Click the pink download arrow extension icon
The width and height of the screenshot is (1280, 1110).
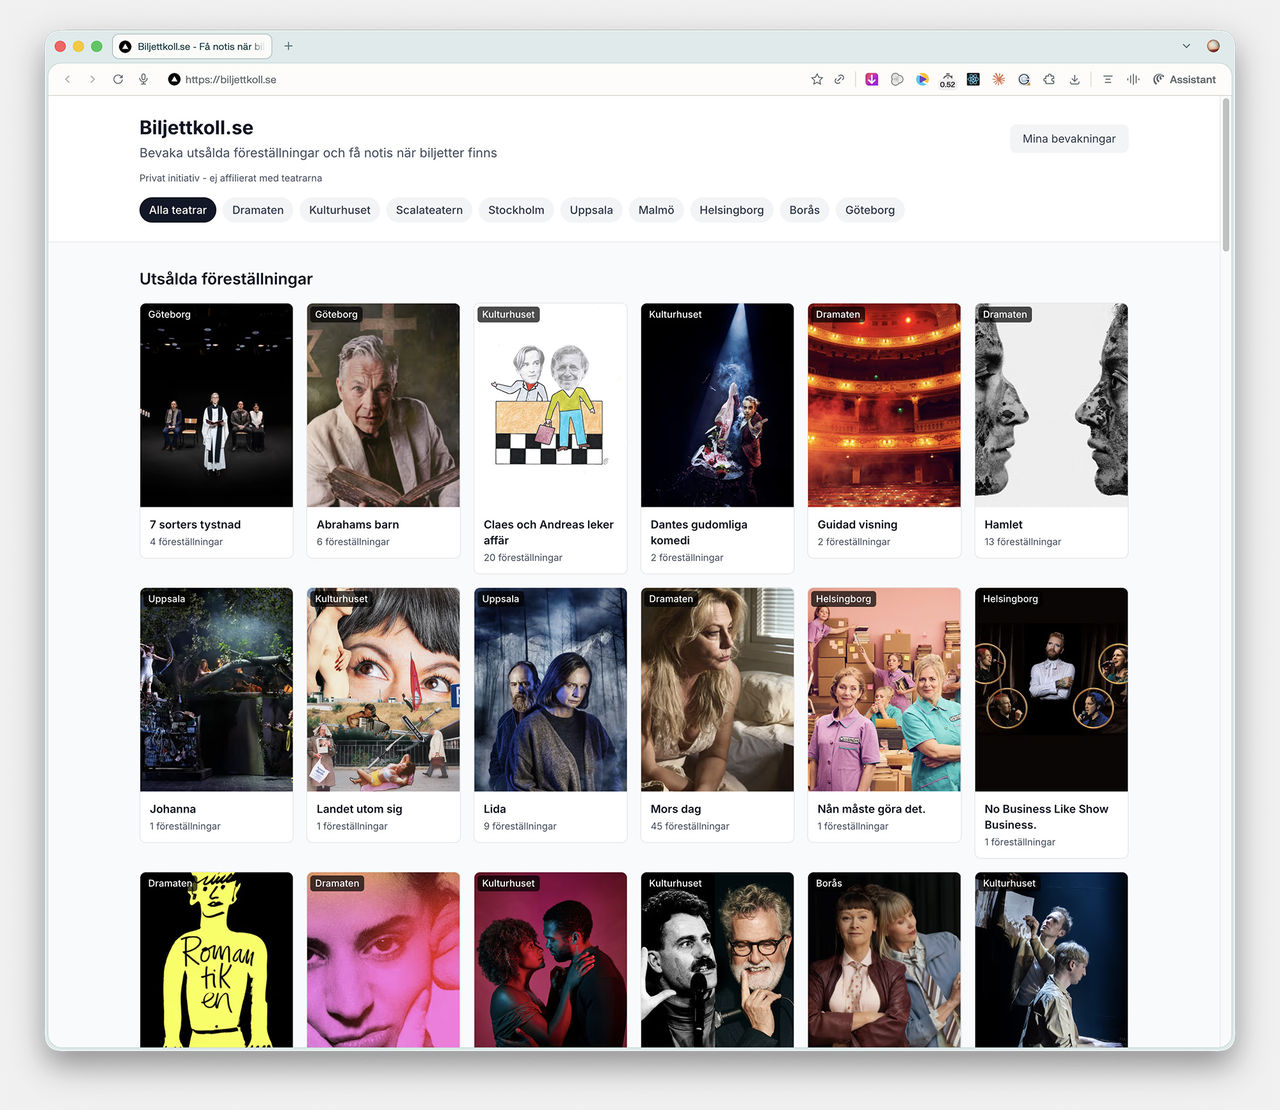point(872,79)
